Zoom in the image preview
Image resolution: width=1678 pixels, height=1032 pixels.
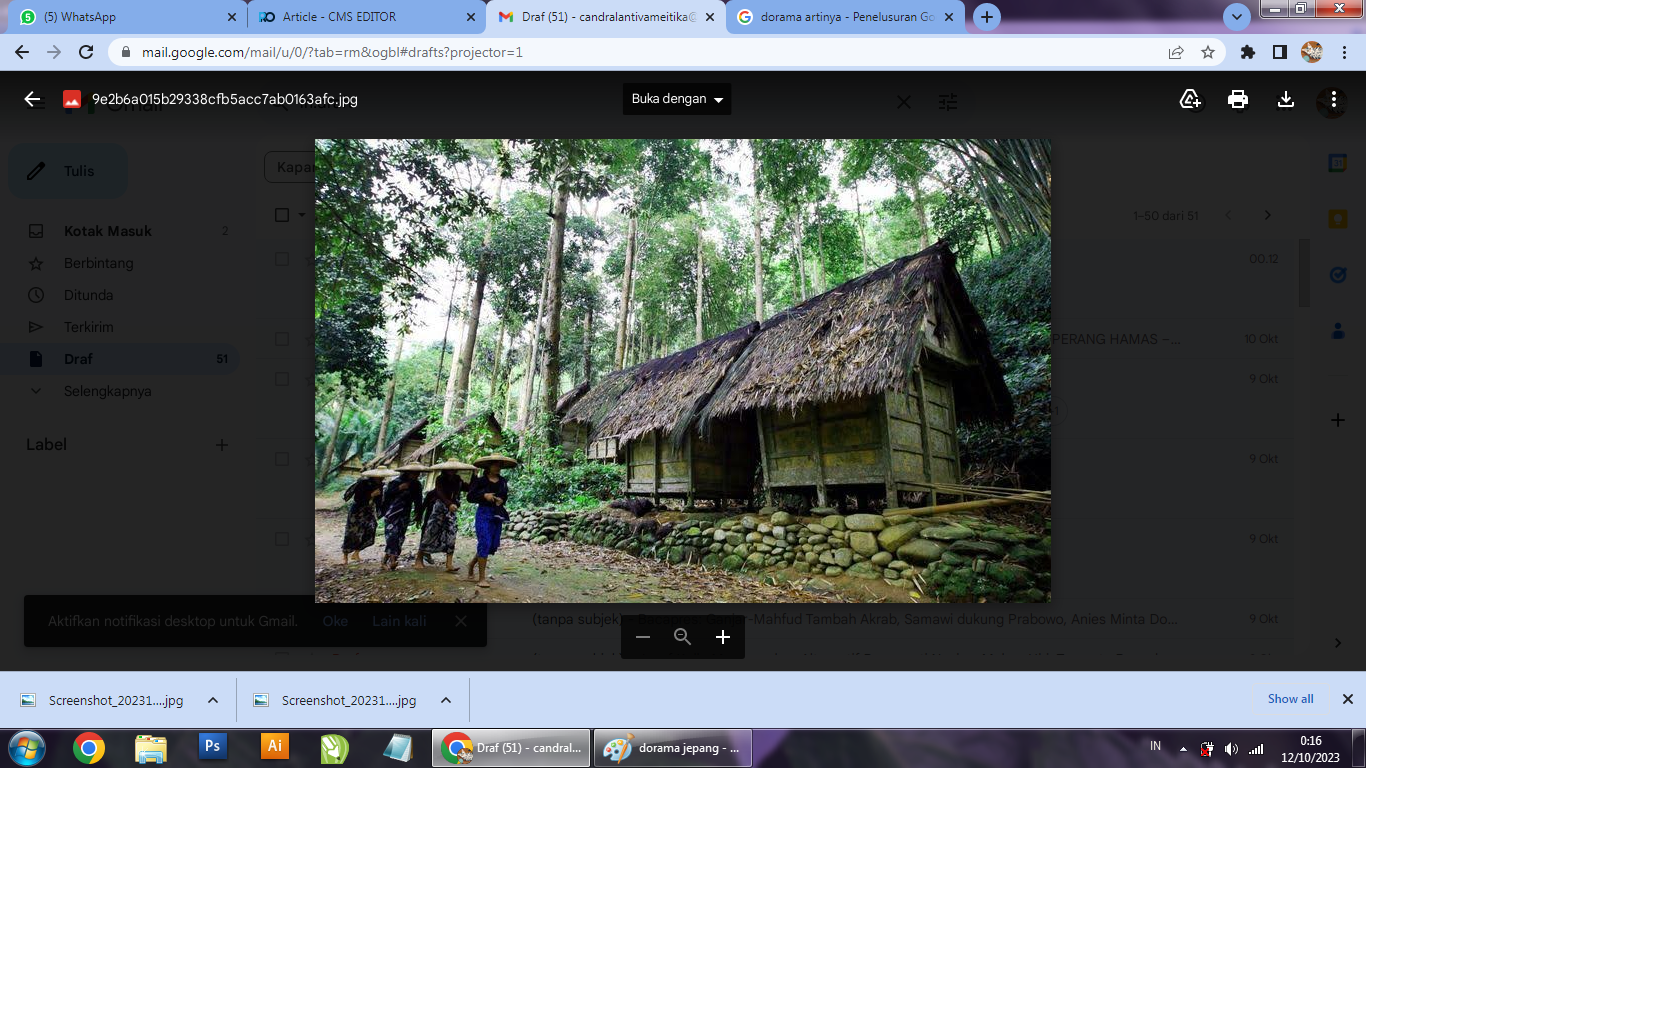click(x=723, y=637)
